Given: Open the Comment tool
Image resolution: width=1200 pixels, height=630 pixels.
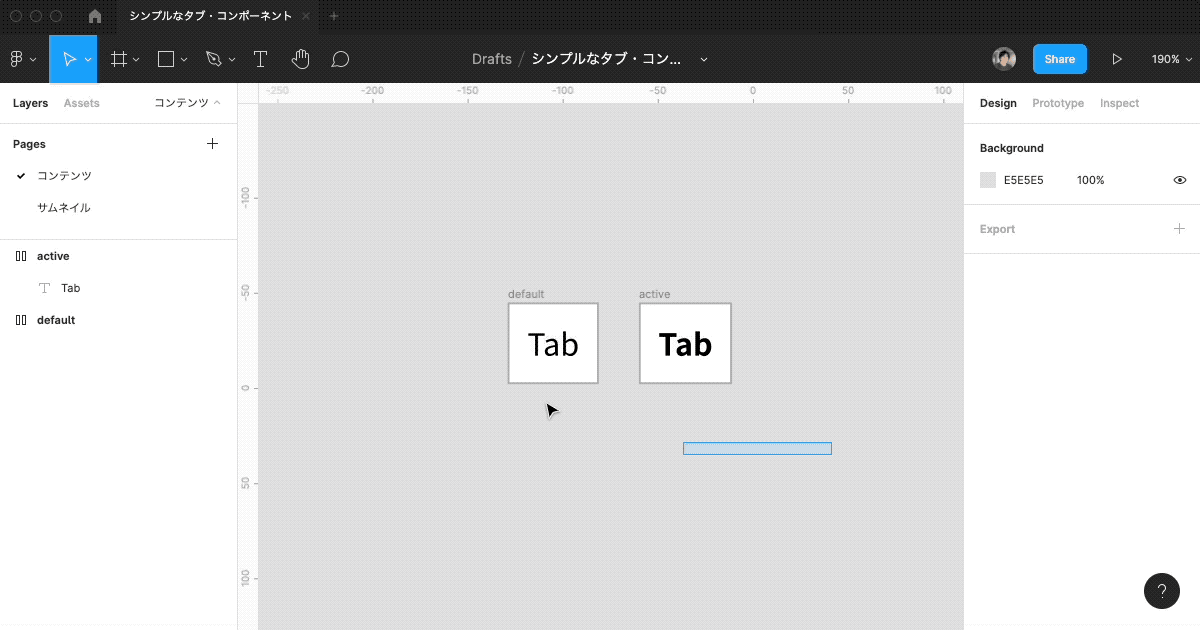Looking at the screenshot, I should point(340,59).
